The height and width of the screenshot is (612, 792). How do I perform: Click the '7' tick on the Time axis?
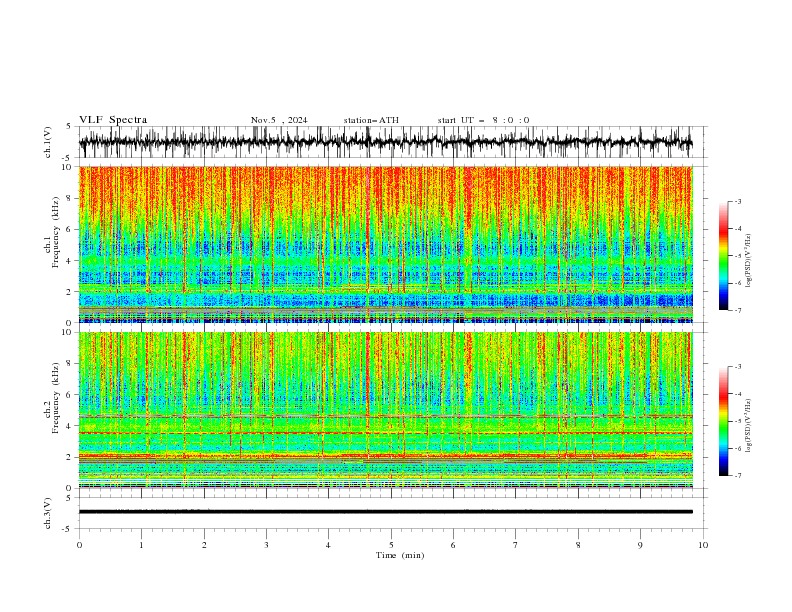pos(516,545)
